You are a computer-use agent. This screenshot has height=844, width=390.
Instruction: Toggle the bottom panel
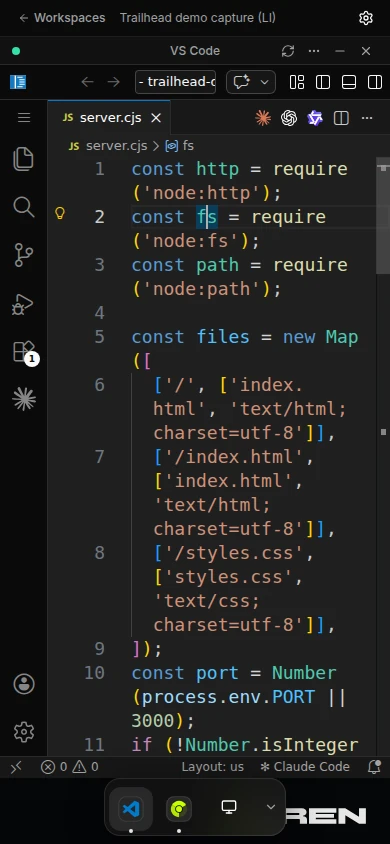(x=349, y=82)
